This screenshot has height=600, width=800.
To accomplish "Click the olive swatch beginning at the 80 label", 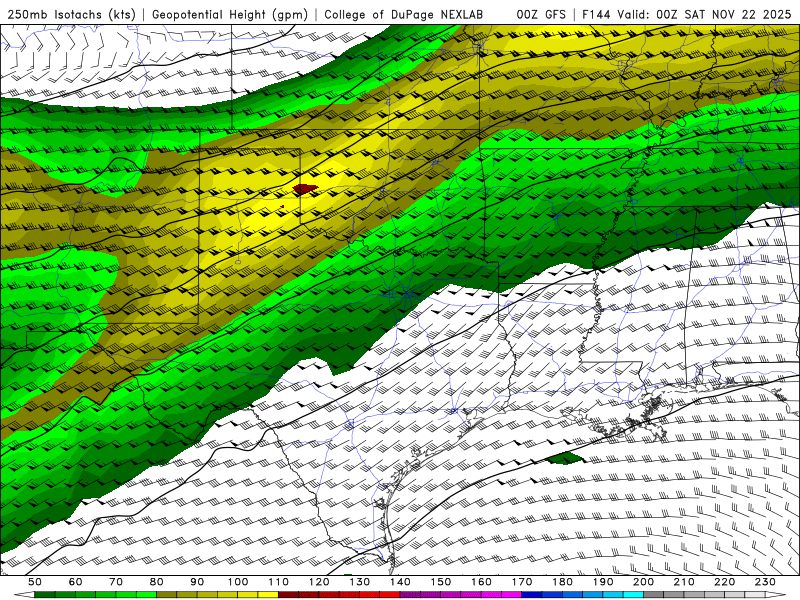I will (x=167, y=595).
